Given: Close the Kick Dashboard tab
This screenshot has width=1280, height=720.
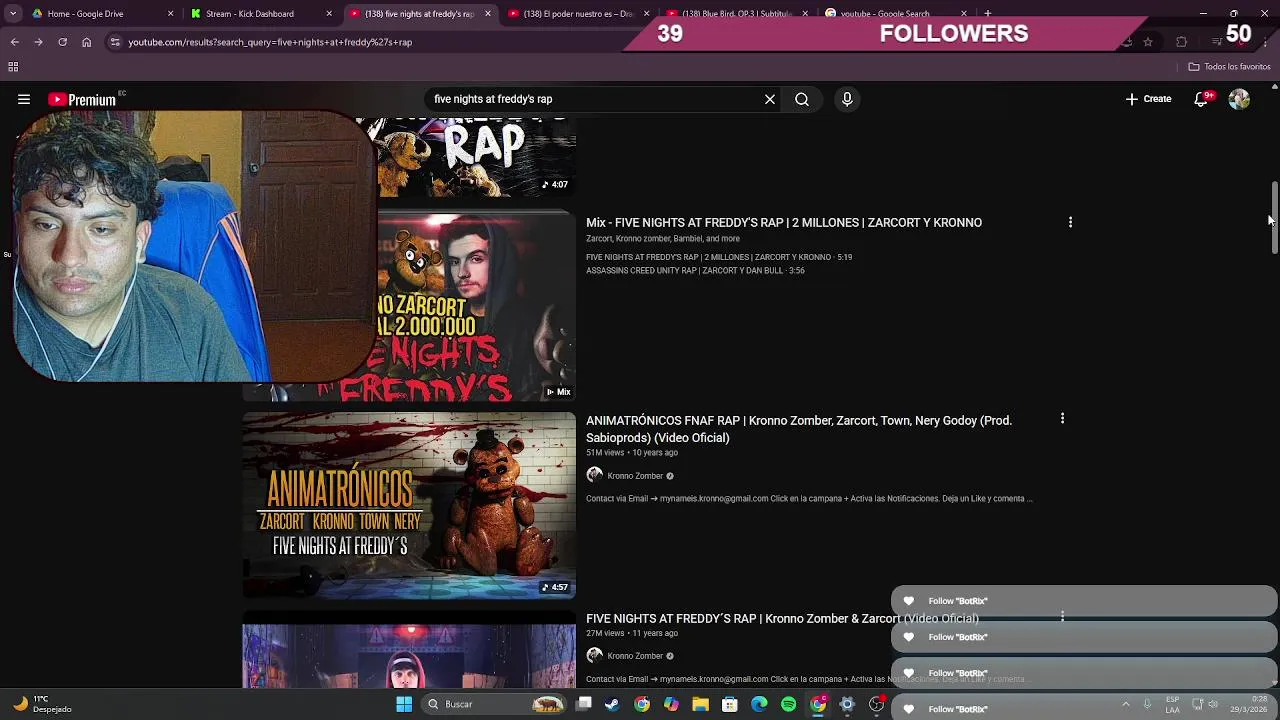Looking at the screenshot, I should click(329, 14).
